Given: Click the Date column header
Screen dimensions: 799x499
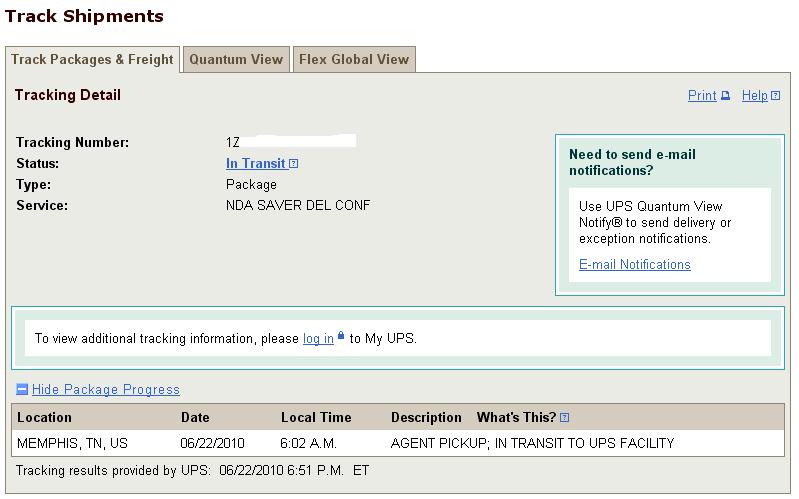Looking at the screenshot, I should (195, 417).
